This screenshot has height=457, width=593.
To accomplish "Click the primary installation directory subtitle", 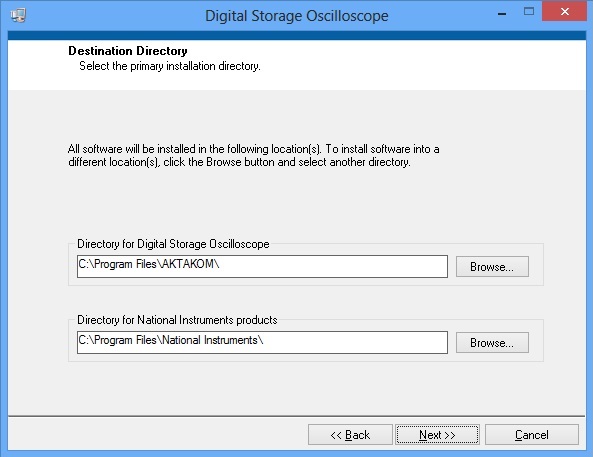I will point(170,66).
